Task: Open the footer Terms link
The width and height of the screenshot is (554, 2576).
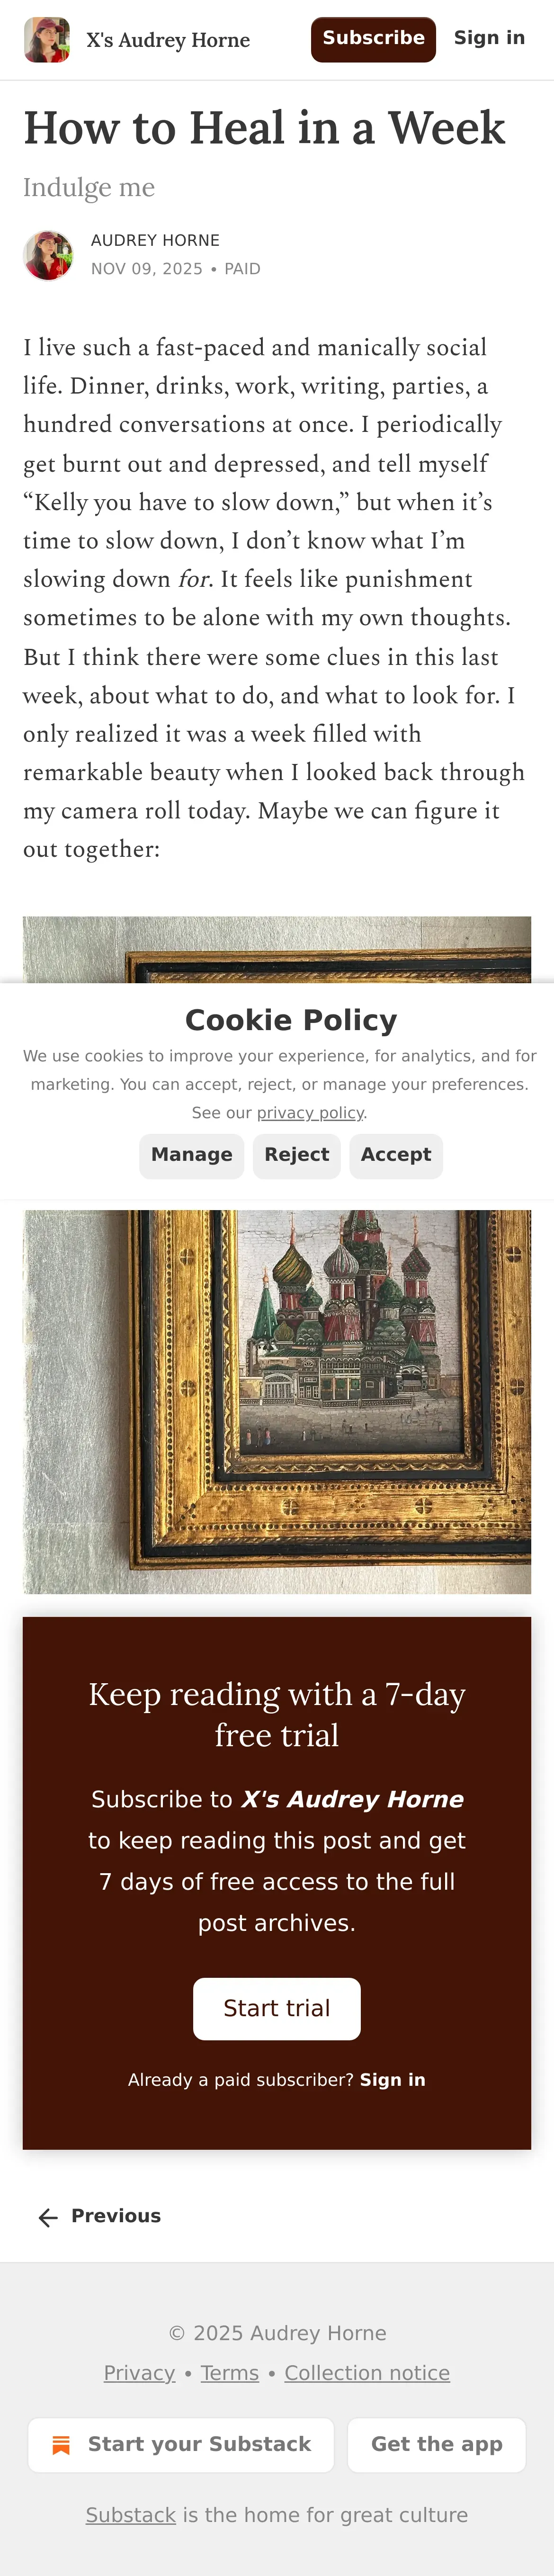Action: point(230,2373)
